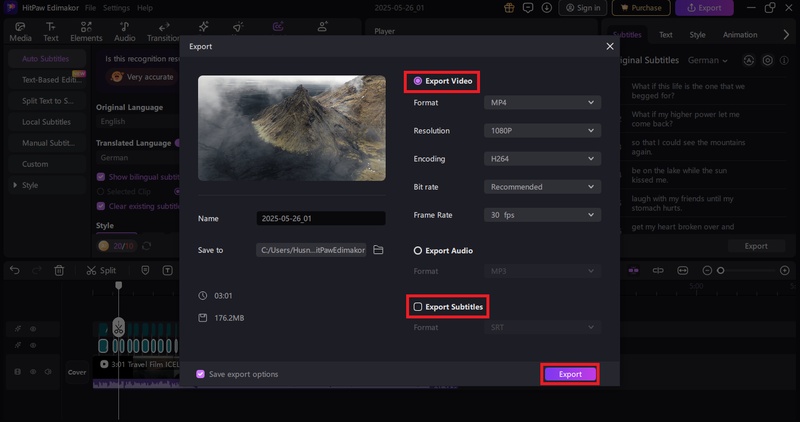Click the right panel tabs next arrow

point(786,35)
